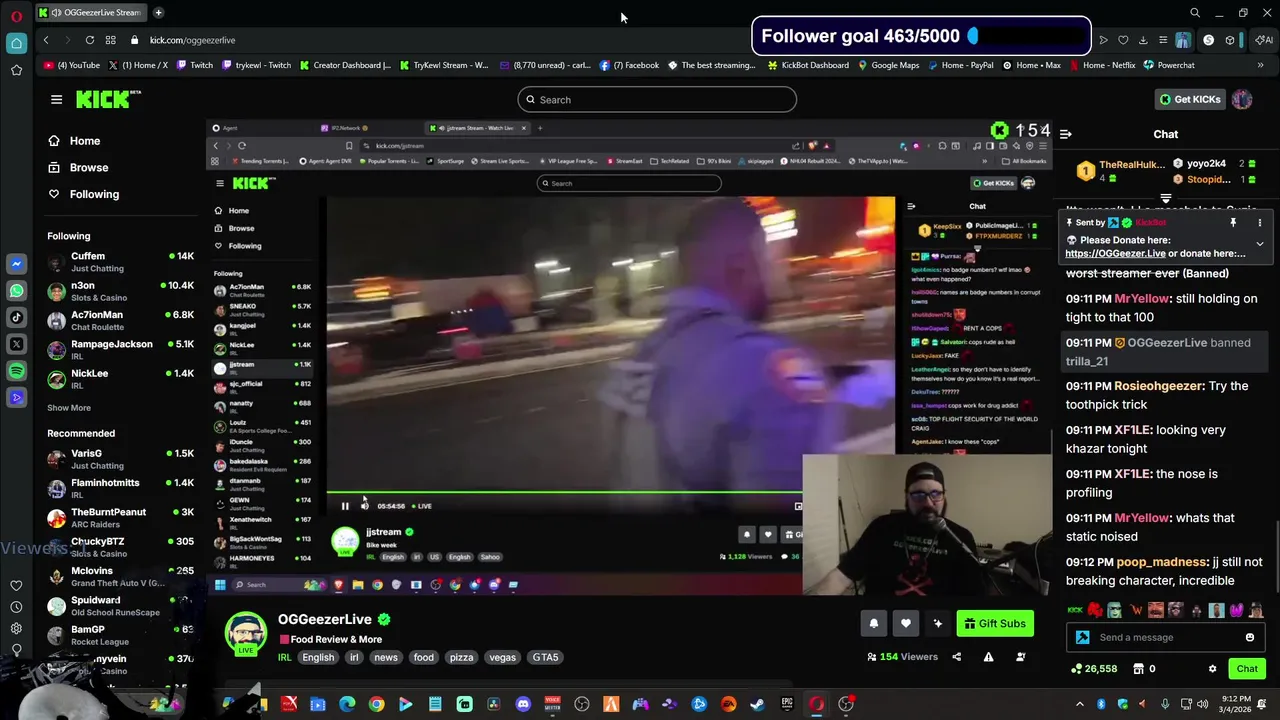
Task: Go back in Opera browser
Action: point(46,40)
